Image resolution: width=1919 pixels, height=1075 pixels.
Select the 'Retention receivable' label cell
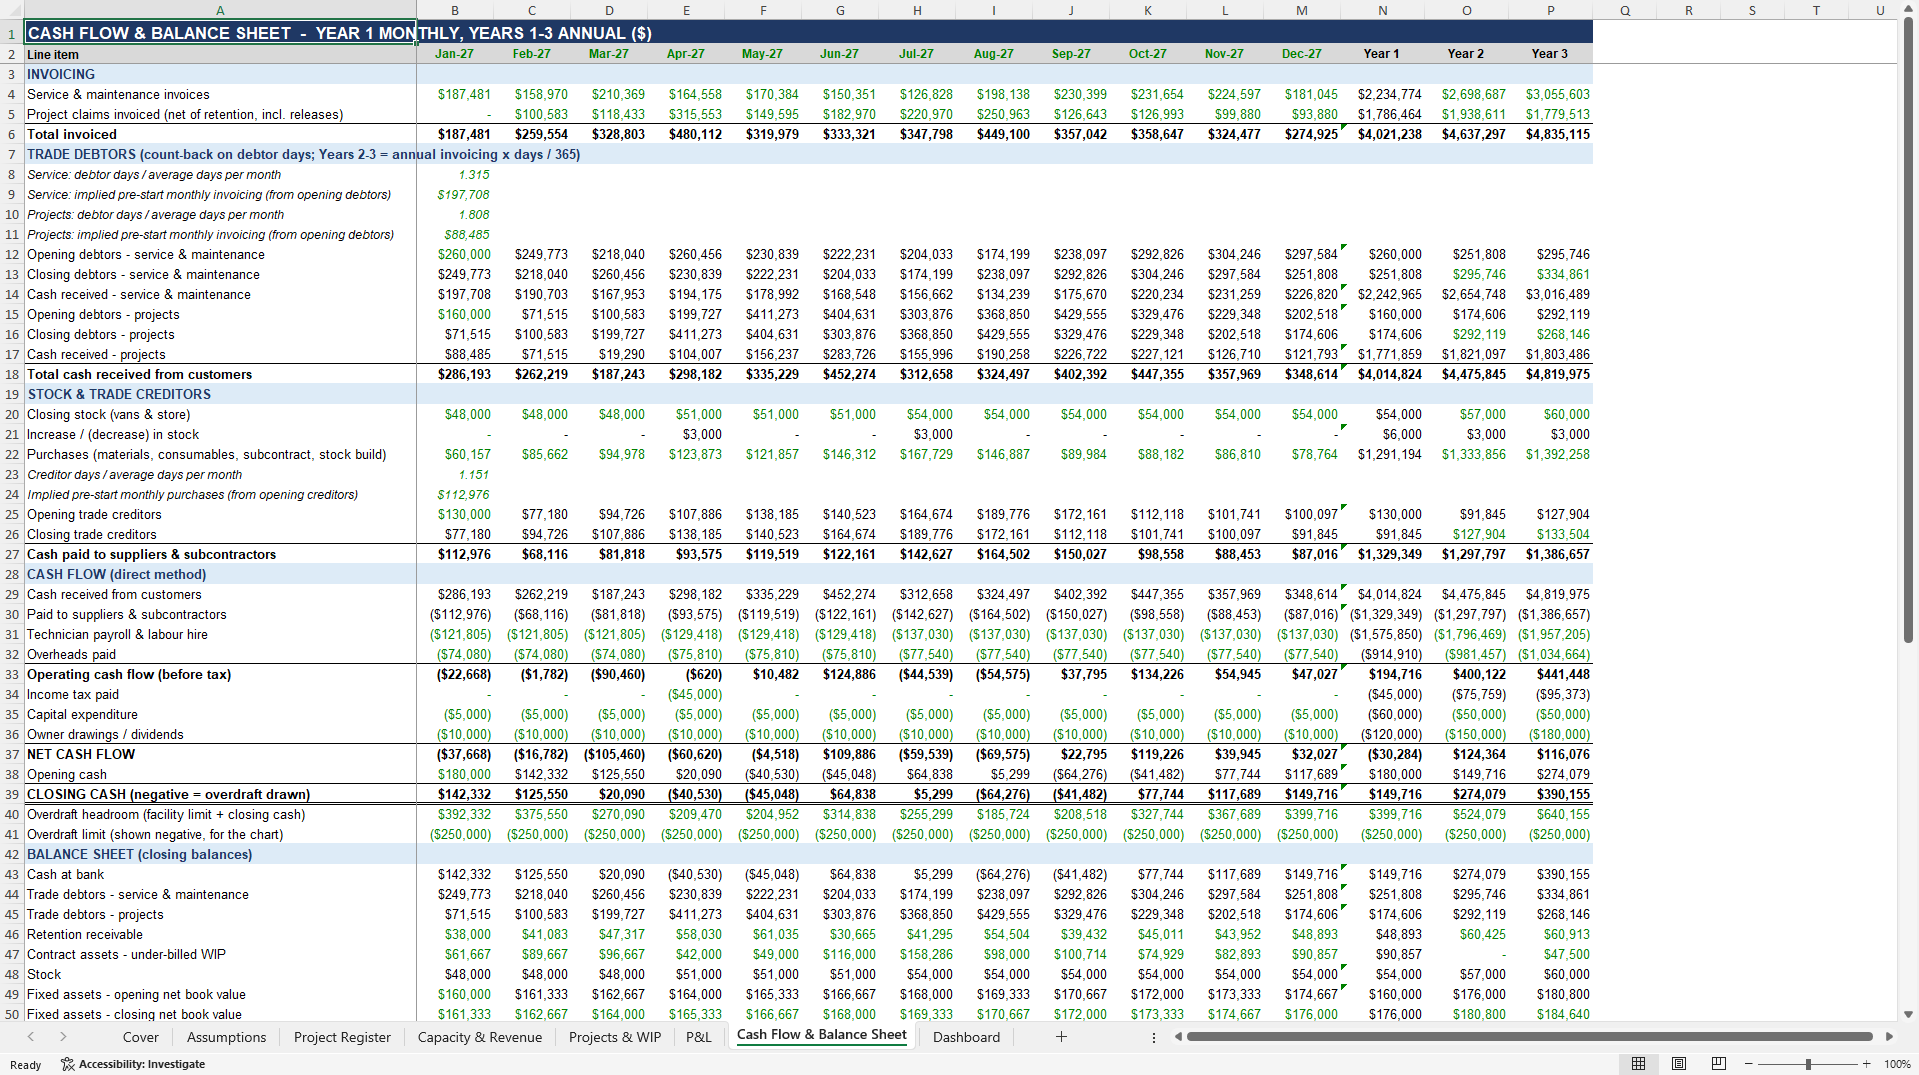click(220, 934)
